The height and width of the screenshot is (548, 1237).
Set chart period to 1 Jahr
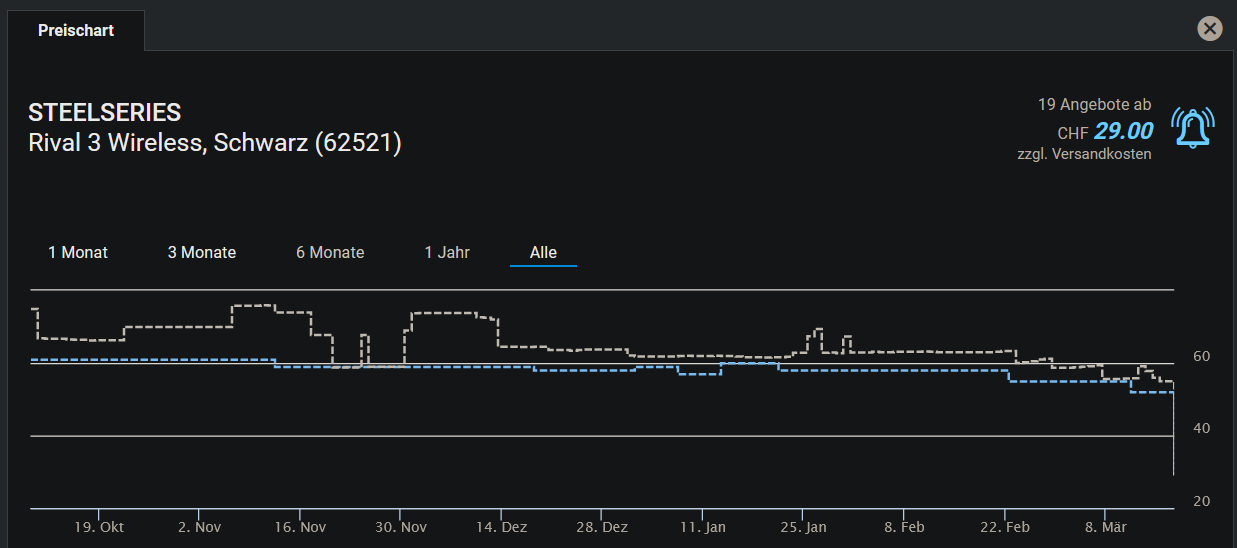pyautogui.click(x=447, y=252)
